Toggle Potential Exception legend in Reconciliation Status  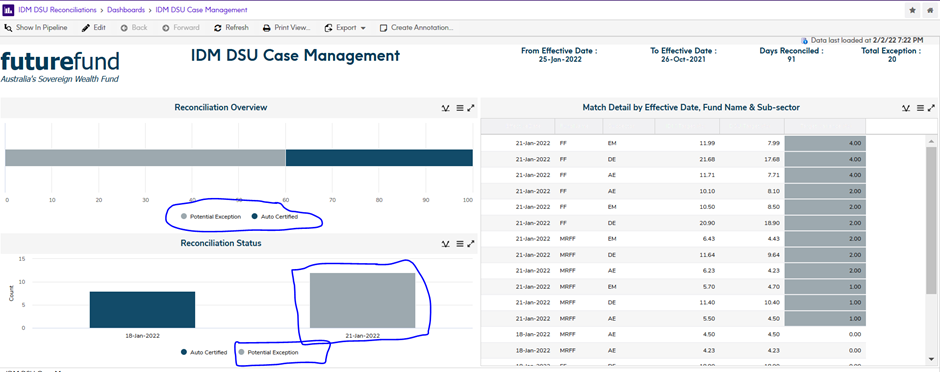(x=268, y=353)
